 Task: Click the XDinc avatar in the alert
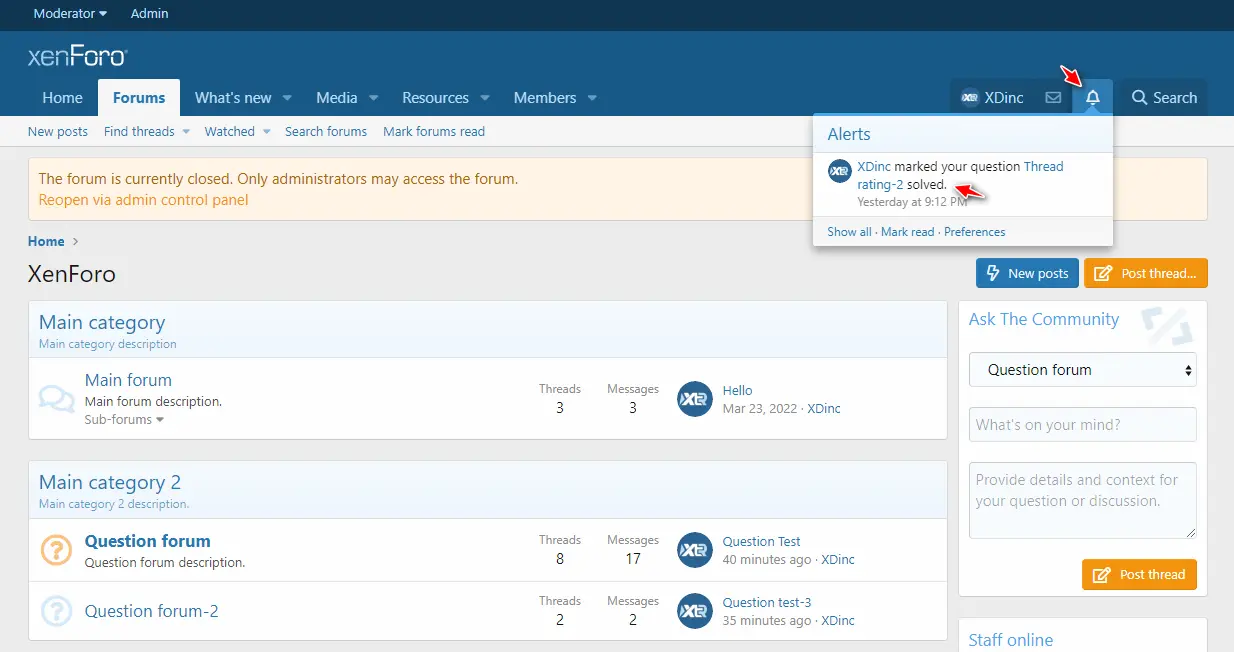(x=839, y=171)
